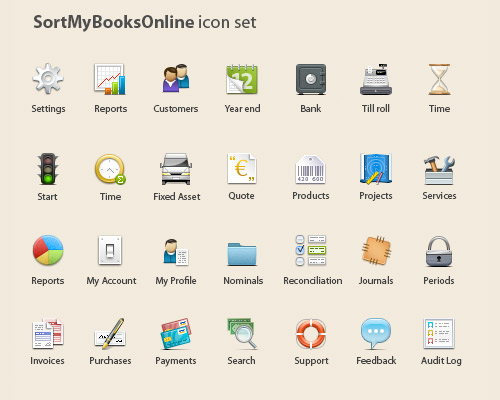Click the 'SortMyBooksOnline icon set' heading
This screenshot has width=500, height=400.
click(x=145, y=22)
